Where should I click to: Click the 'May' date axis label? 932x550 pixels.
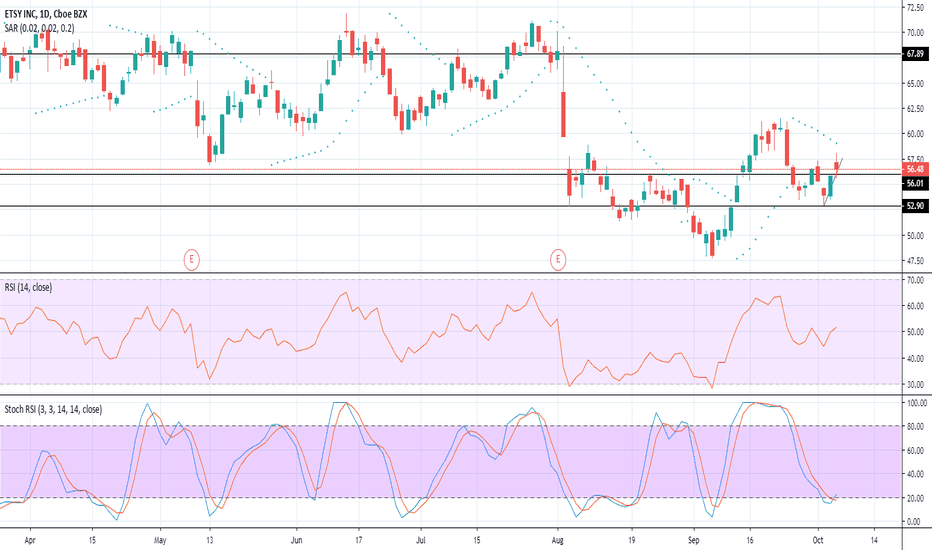pyautogui.click(x=160, y=540)
